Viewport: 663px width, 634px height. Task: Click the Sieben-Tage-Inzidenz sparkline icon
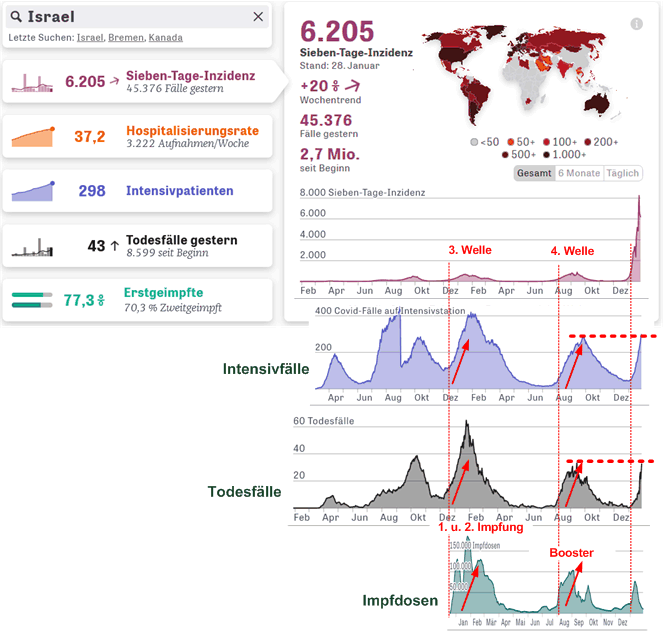point(32,83)
